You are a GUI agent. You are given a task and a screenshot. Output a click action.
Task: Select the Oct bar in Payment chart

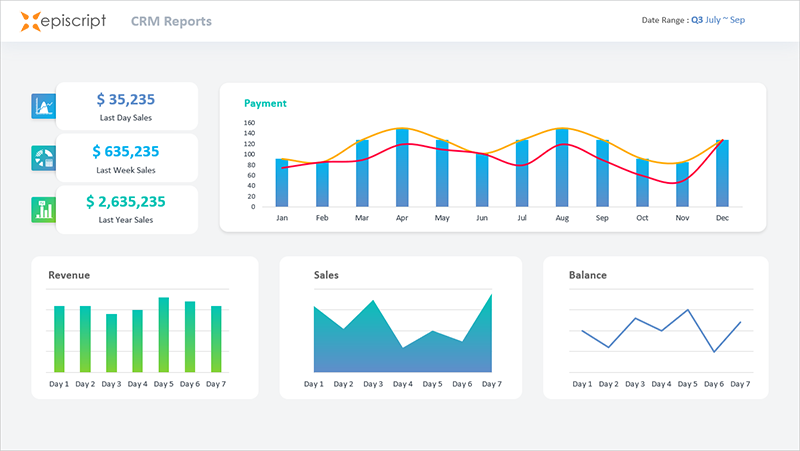(x=642, y=183)
